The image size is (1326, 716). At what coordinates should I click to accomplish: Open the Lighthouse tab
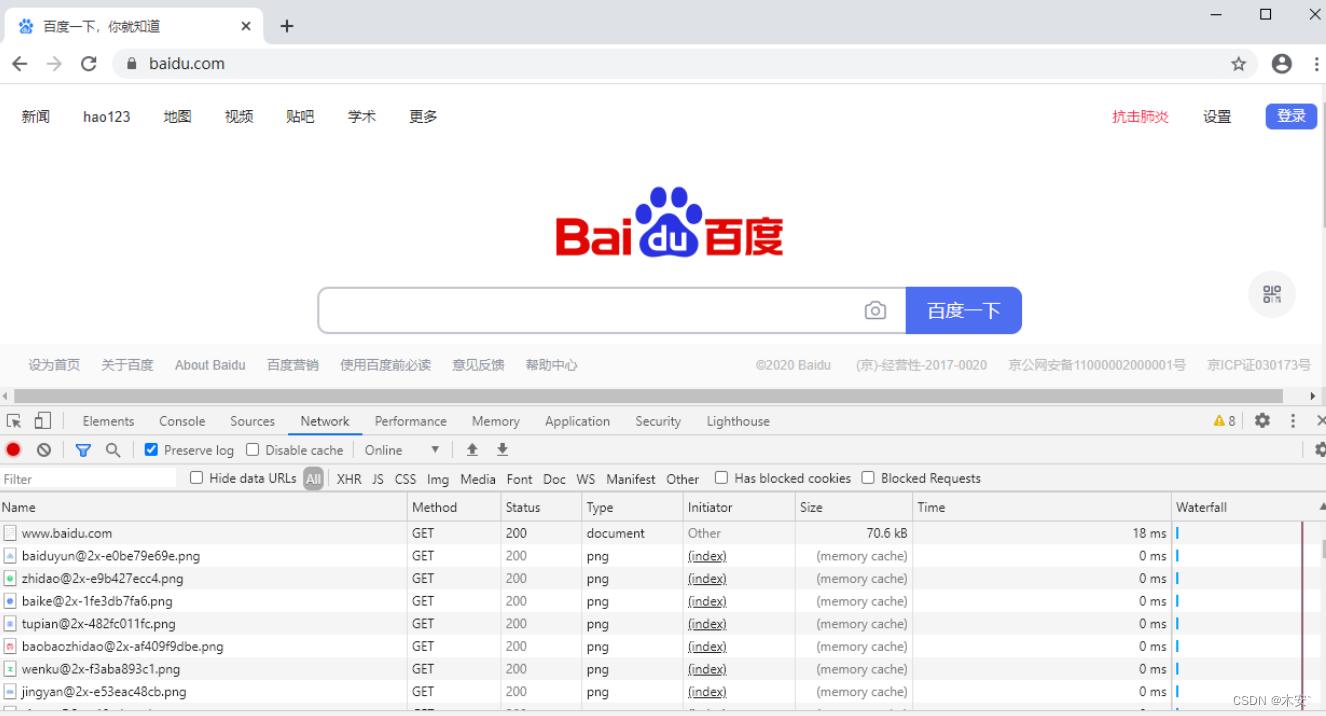pyautogui.click(x=738, y=421)
